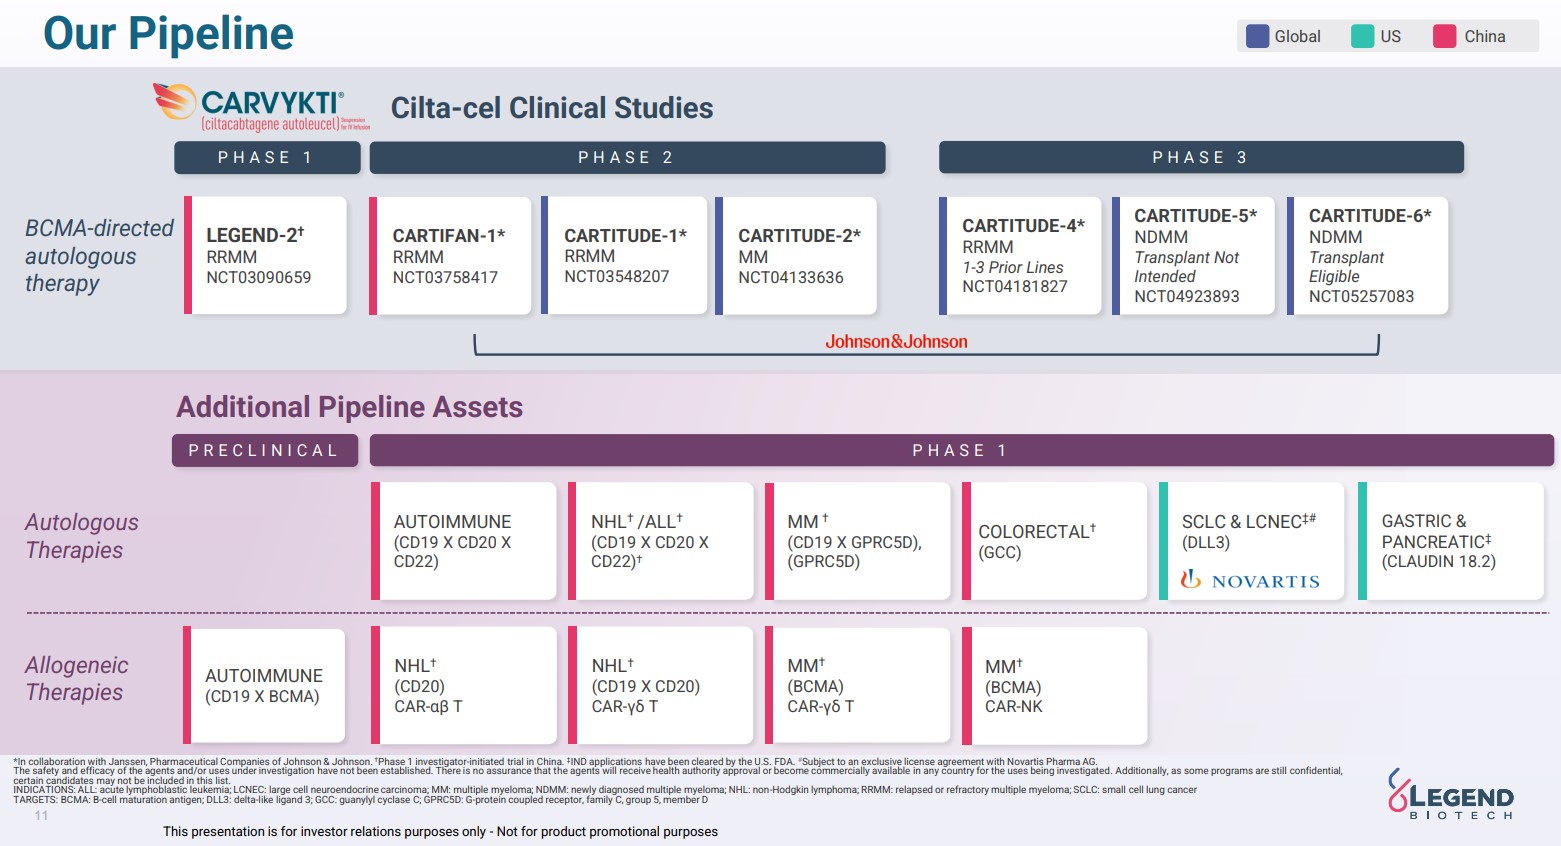Select the COLORECTAL (GCC) card
Image resolution: width=1561 pixels, height=846 pixels.
pyautogui.click(x=1054, y=541)
